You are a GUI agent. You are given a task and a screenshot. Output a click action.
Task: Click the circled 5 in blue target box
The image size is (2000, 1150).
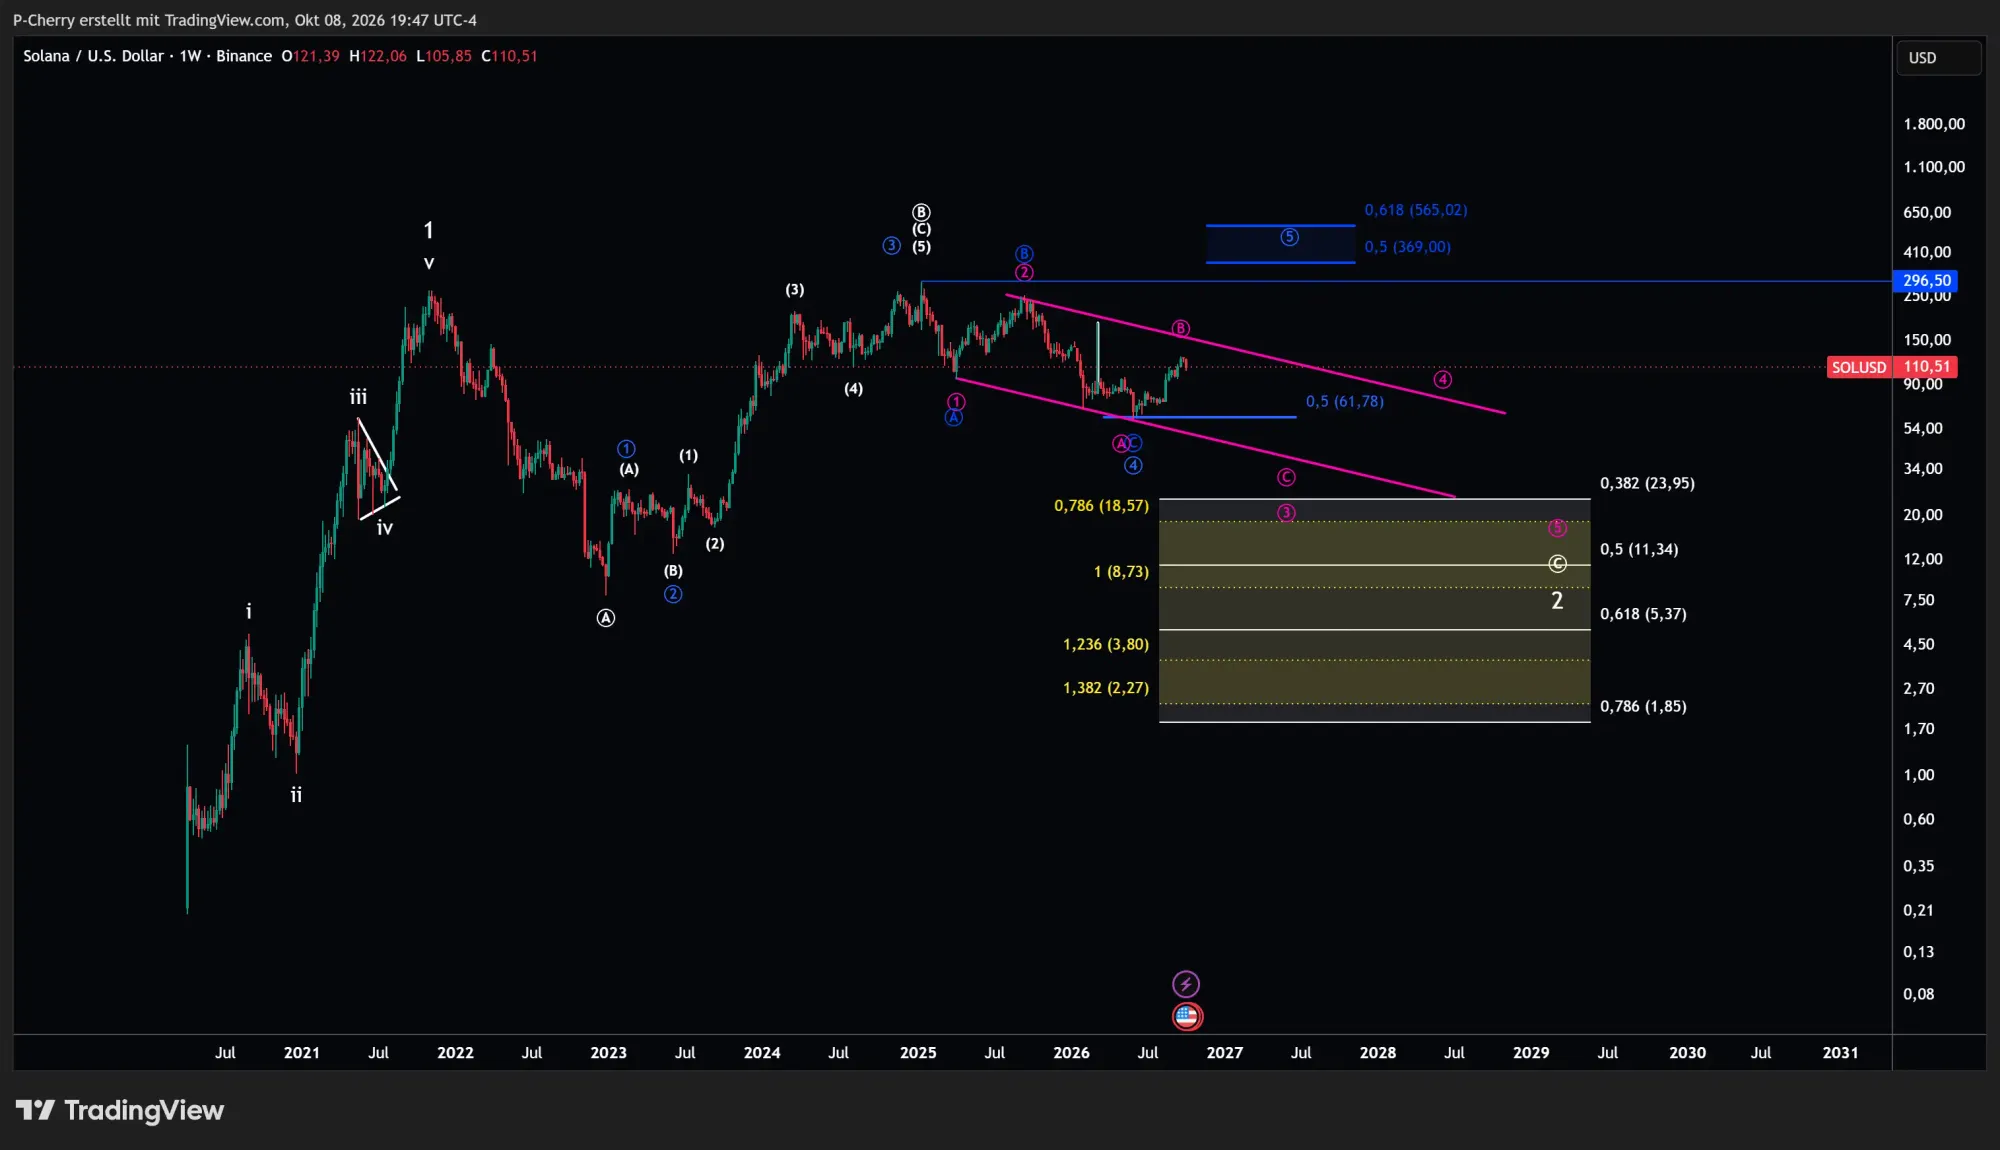(x=1289, y=237)
